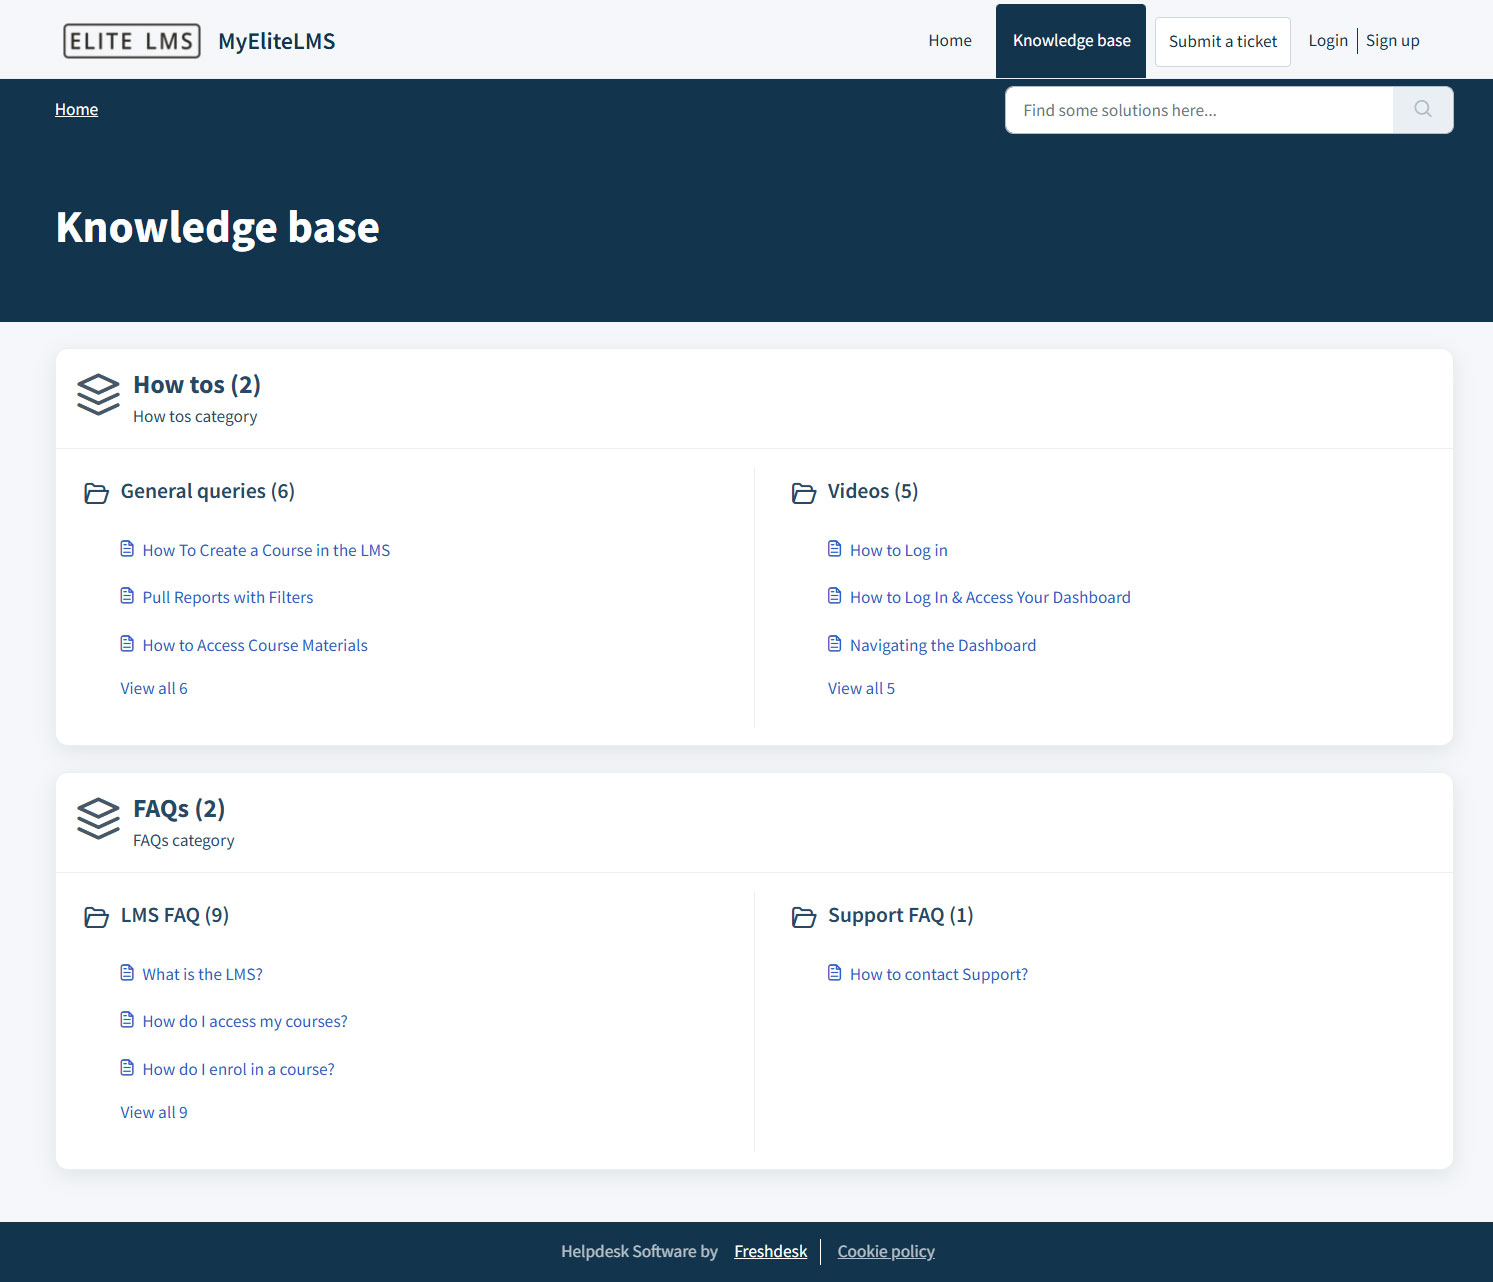Click the search magnifier icon button

point(1422,110)
